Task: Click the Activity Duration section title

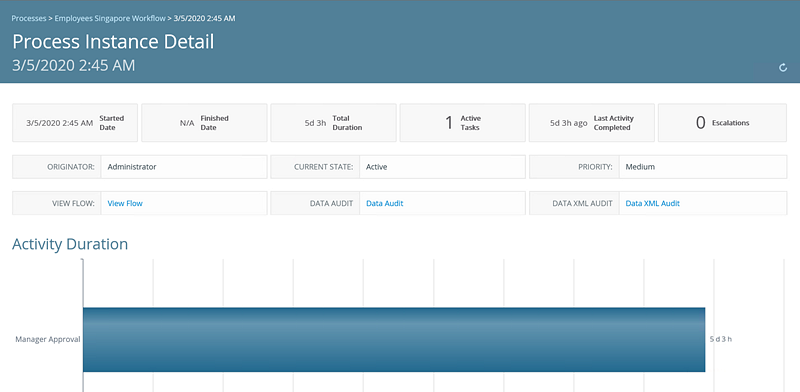Action: pyautogui.click(x=70, y=244)
